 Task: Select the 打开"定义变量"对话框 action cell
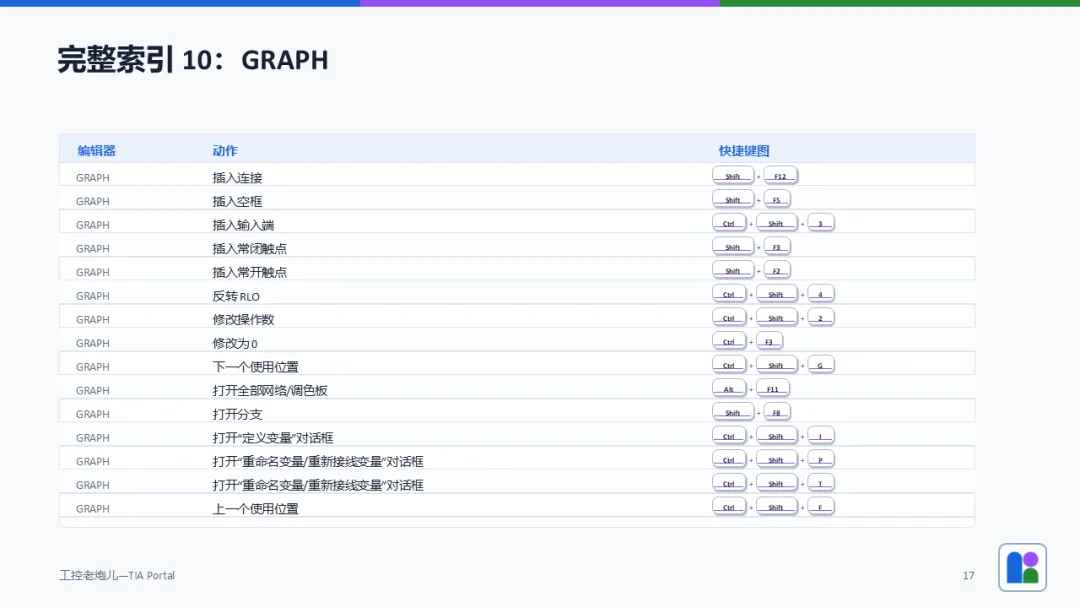point(273,438)
